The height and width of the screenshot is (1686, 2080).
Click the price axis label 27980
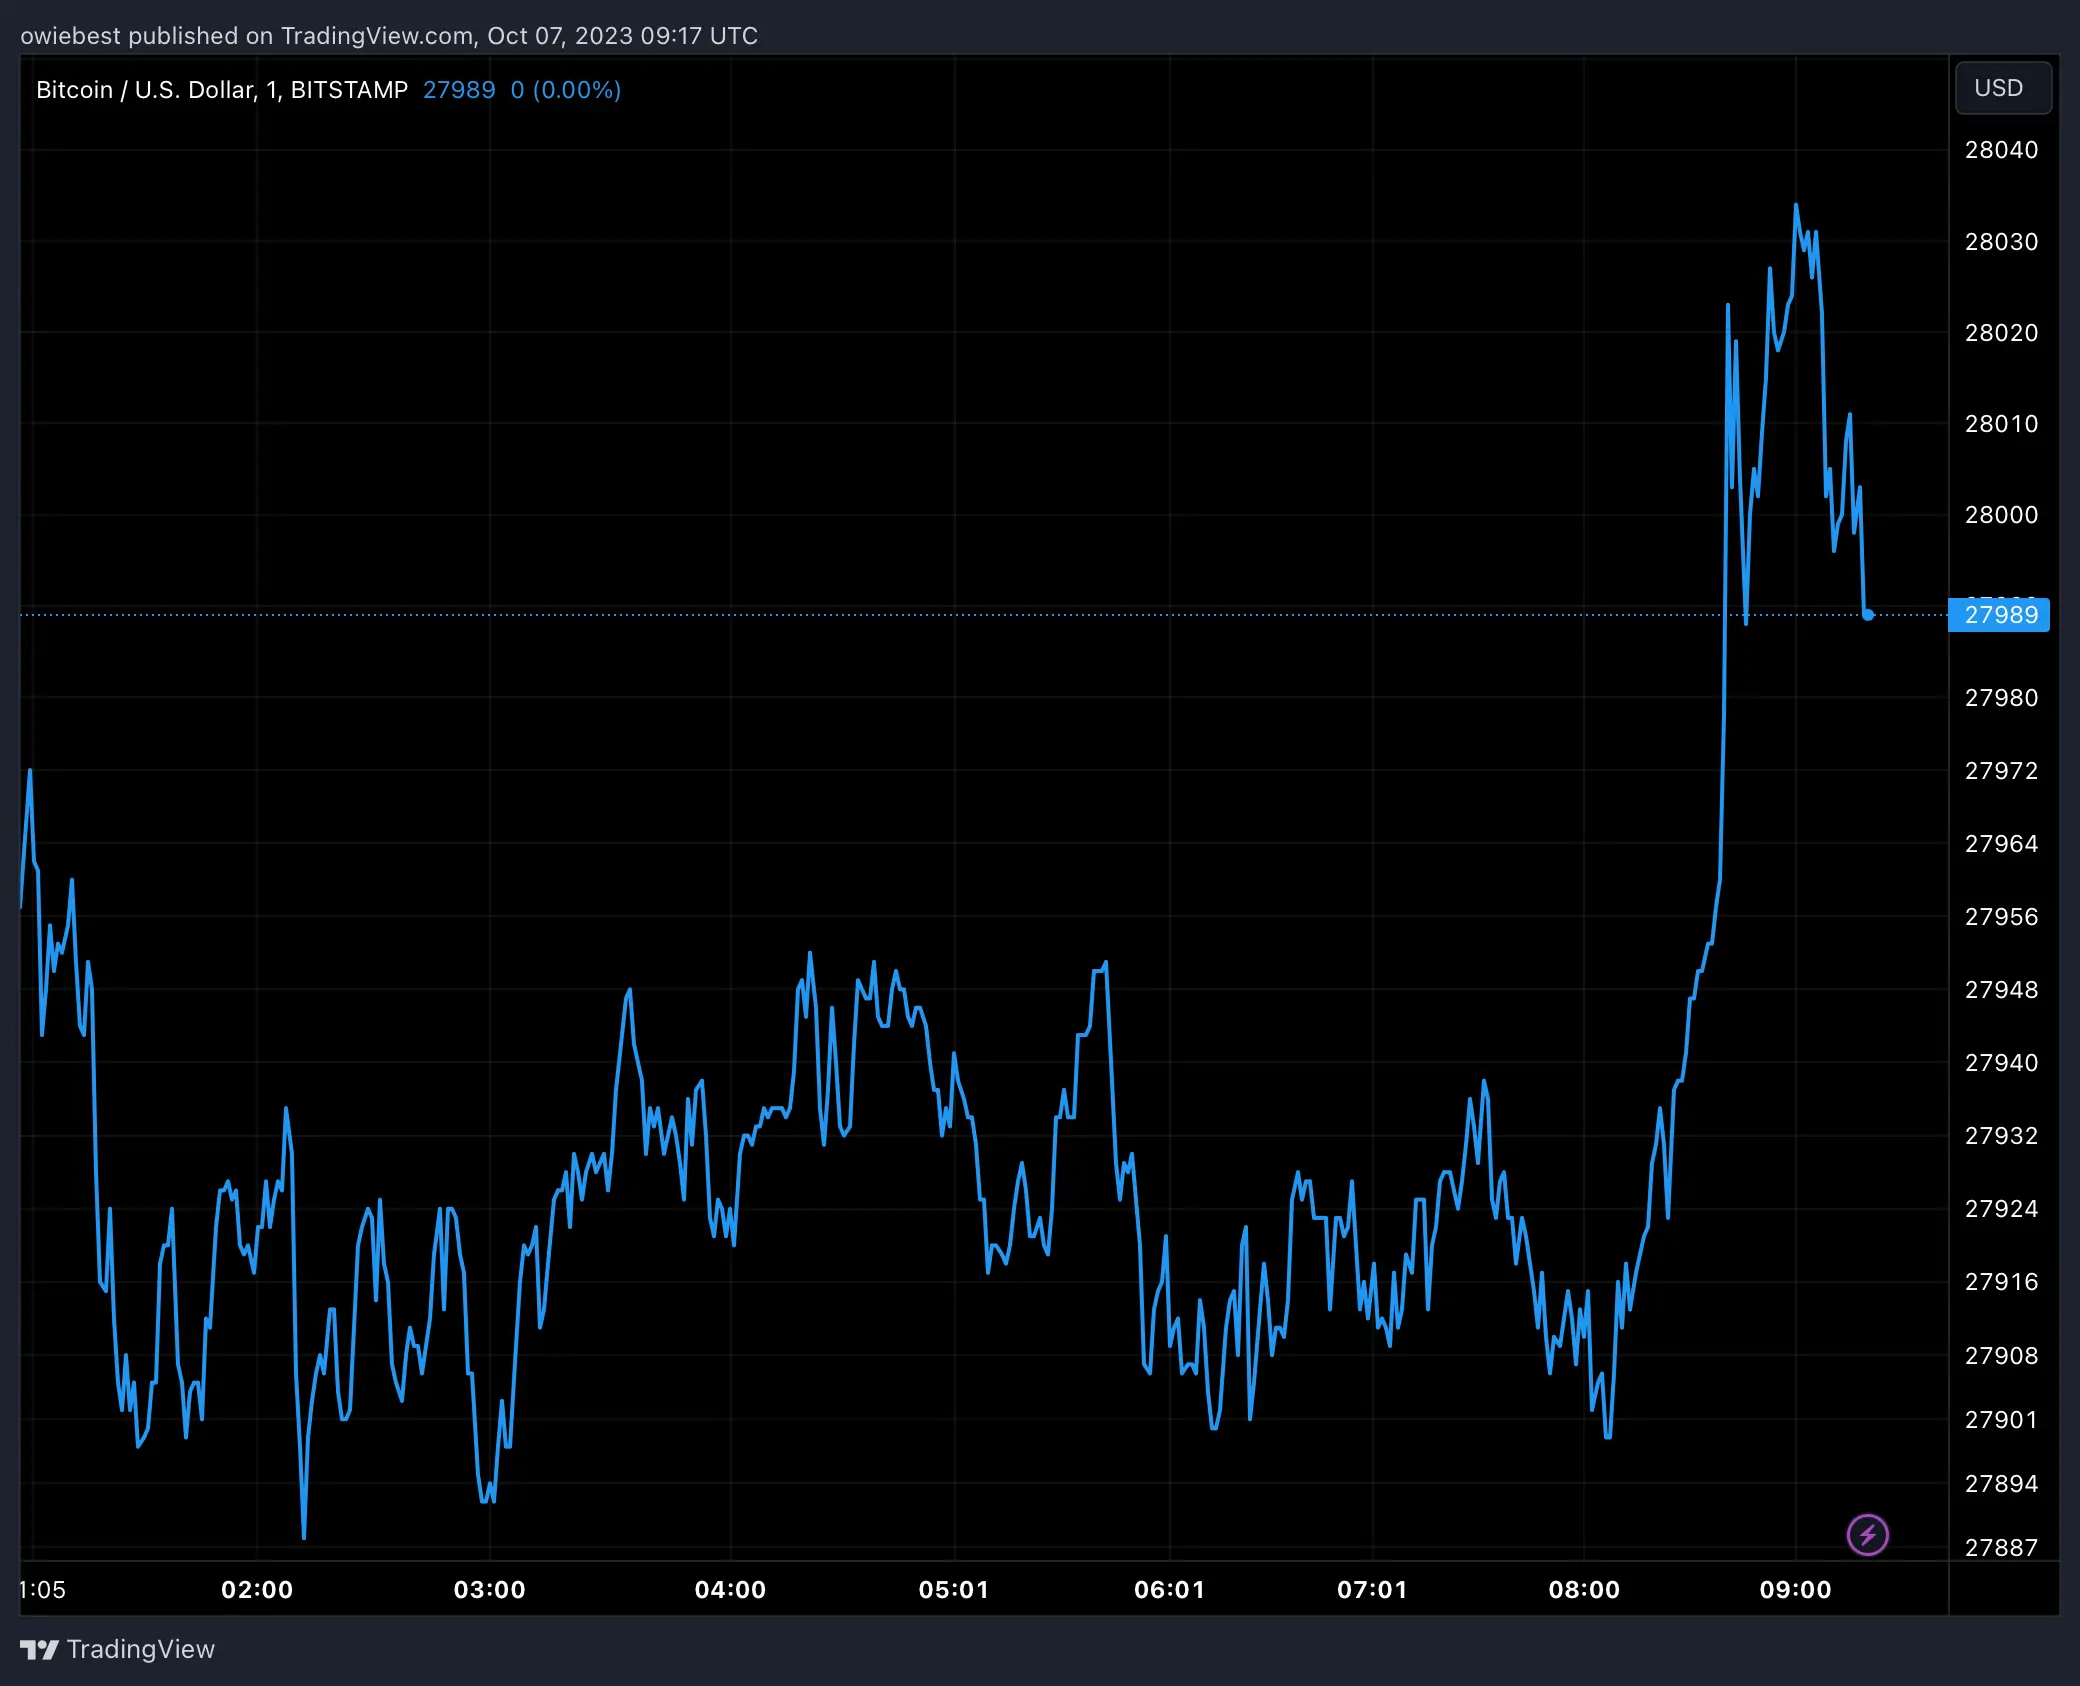(x=2001, y=698)
